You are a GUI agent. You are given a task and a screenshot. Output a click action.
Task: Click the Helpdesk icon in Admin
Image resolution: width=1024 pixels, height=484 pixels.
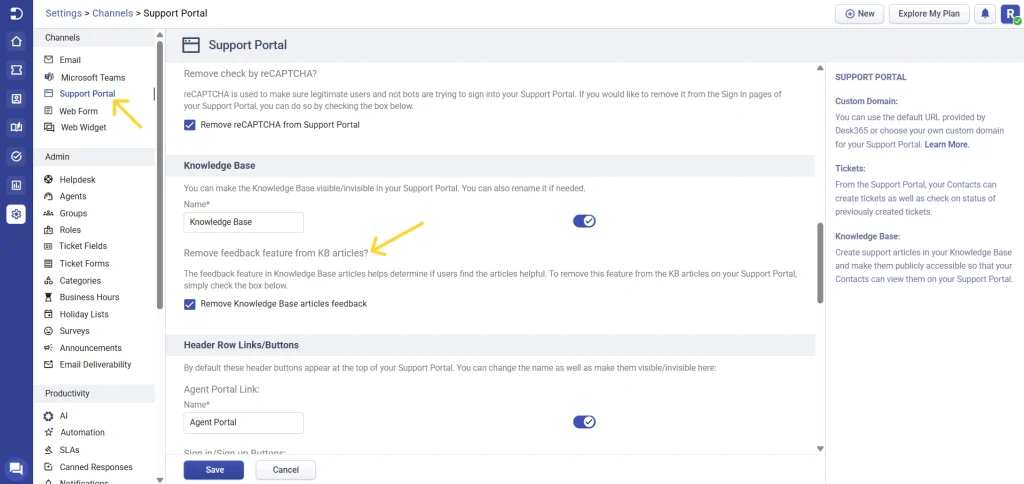pyautogui.click(x=48, y=180)
